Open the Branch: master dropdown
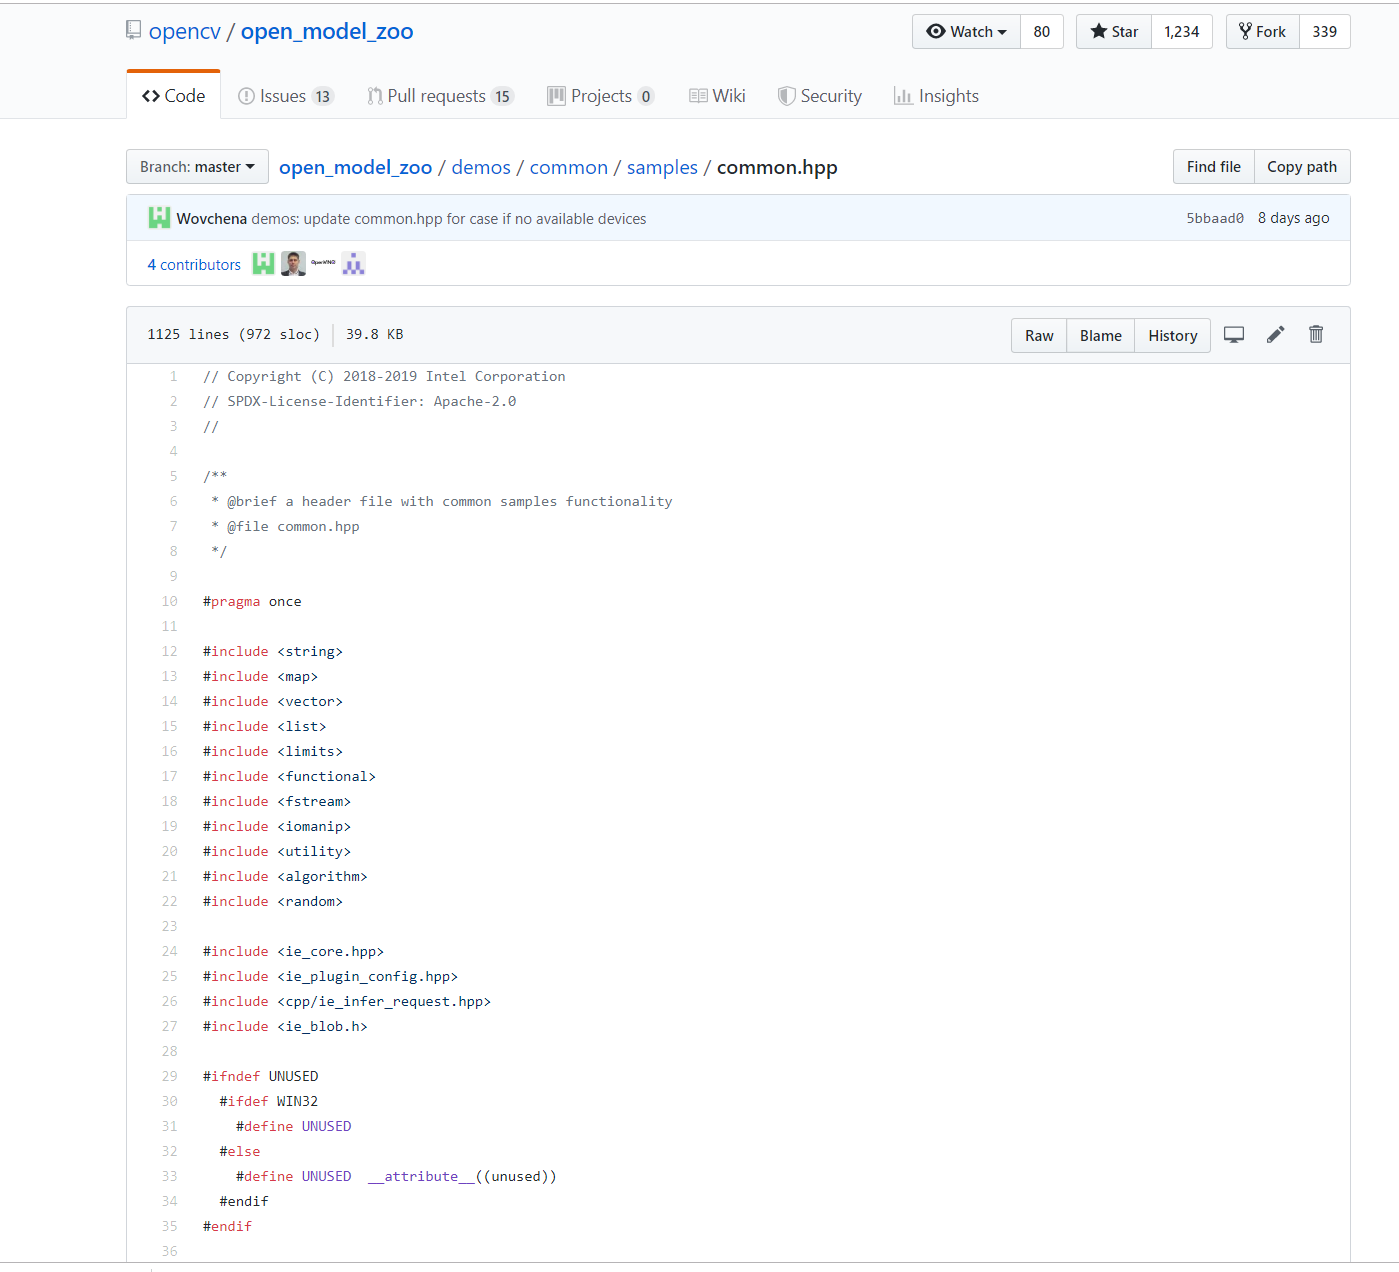The width and height of the screenshot is (1399, 1272). (197, 166)
